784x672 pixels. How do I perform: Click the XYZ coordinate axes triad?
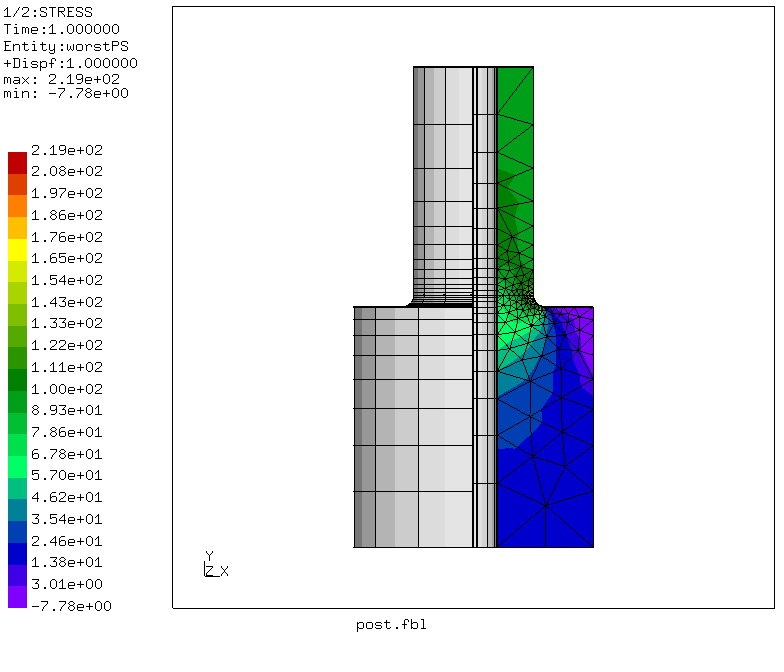tap(216, 564)
